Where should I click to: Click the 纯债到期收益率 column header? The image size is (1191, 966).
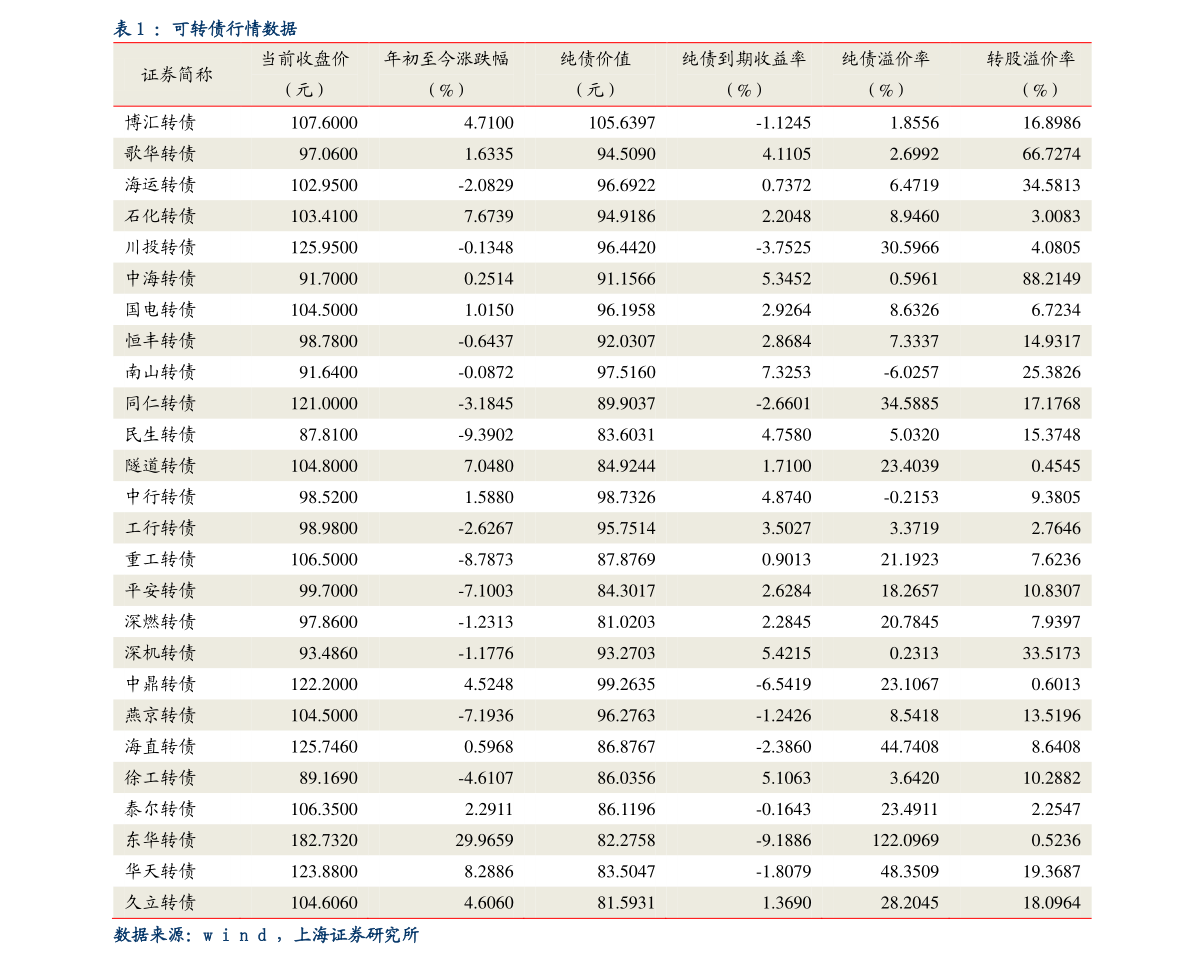point(744,59)
